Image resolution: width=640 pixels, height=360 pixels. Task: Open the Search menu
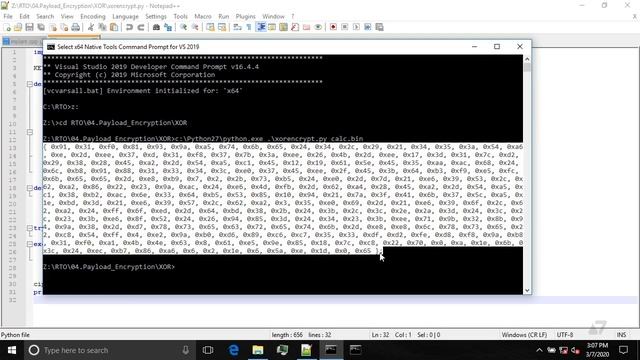45,16
